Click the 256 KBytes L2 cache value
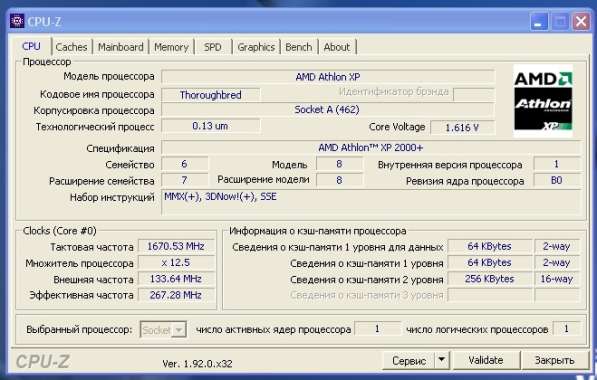The width and height of the screenshot is (597, 380). coord(490,279)
